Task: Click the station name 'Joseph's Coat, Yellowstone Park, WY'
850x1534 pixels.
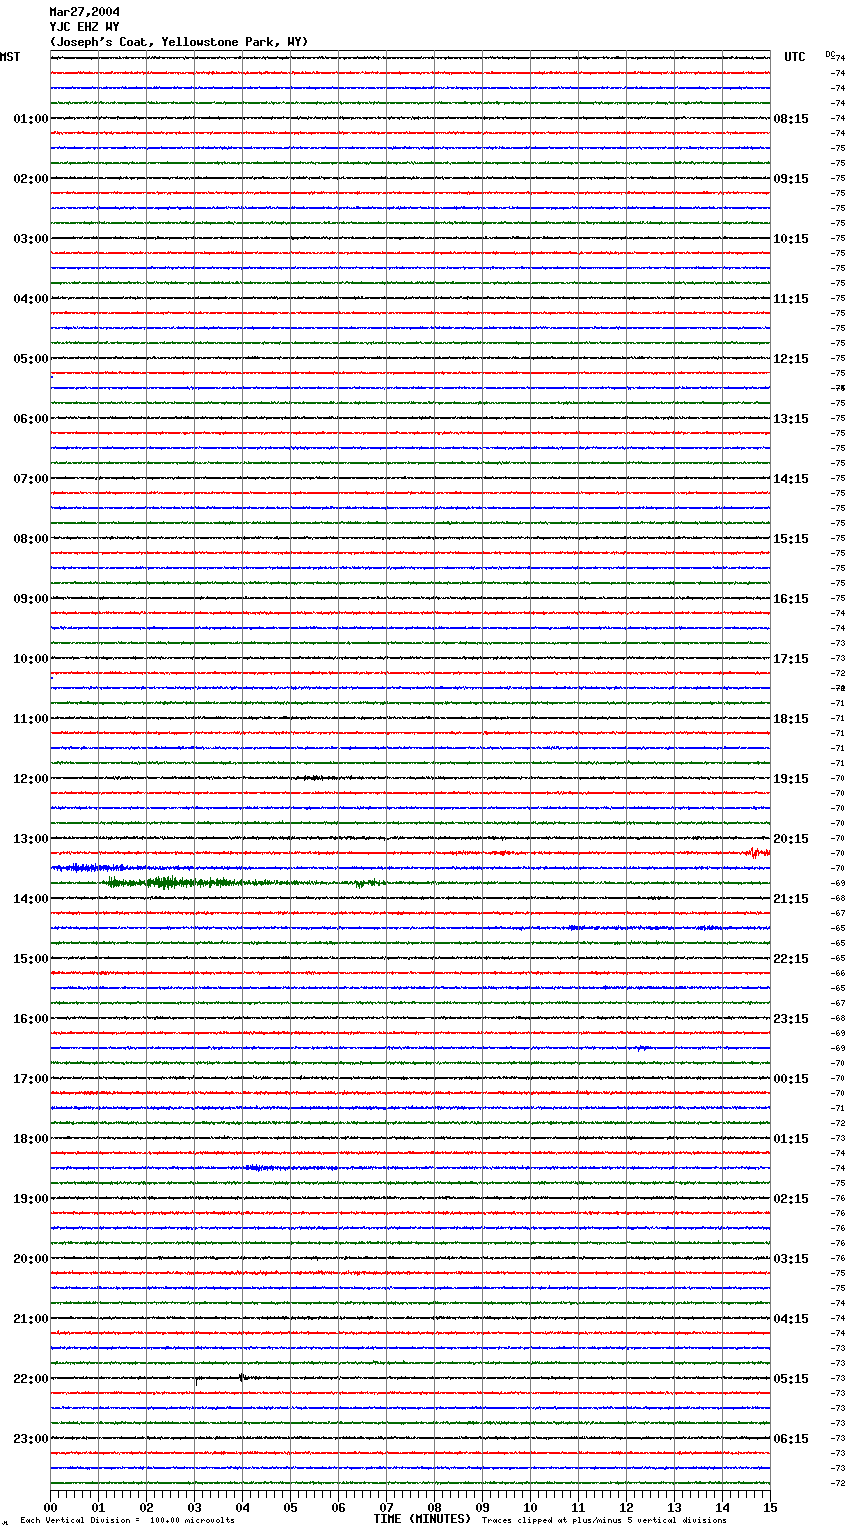Action: [180, 42]
